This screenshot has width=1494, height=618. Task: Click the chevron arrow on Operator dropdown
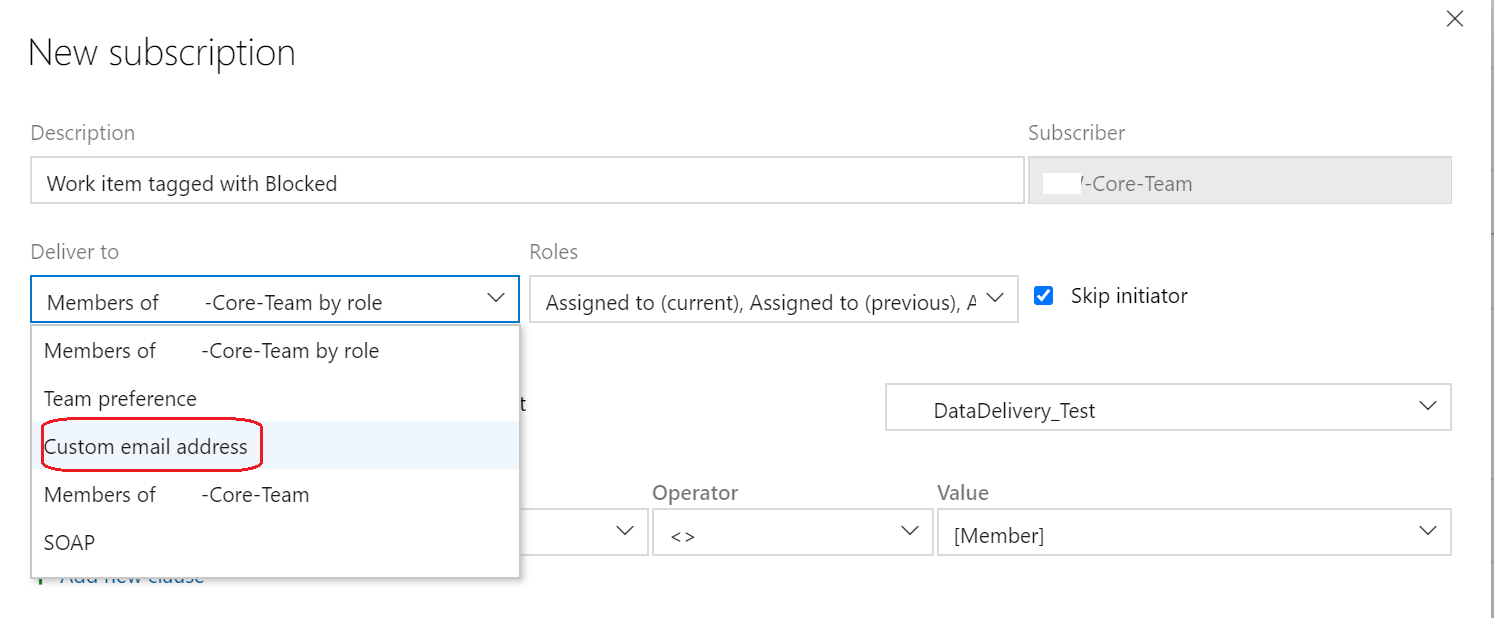[x=910, y=532]
